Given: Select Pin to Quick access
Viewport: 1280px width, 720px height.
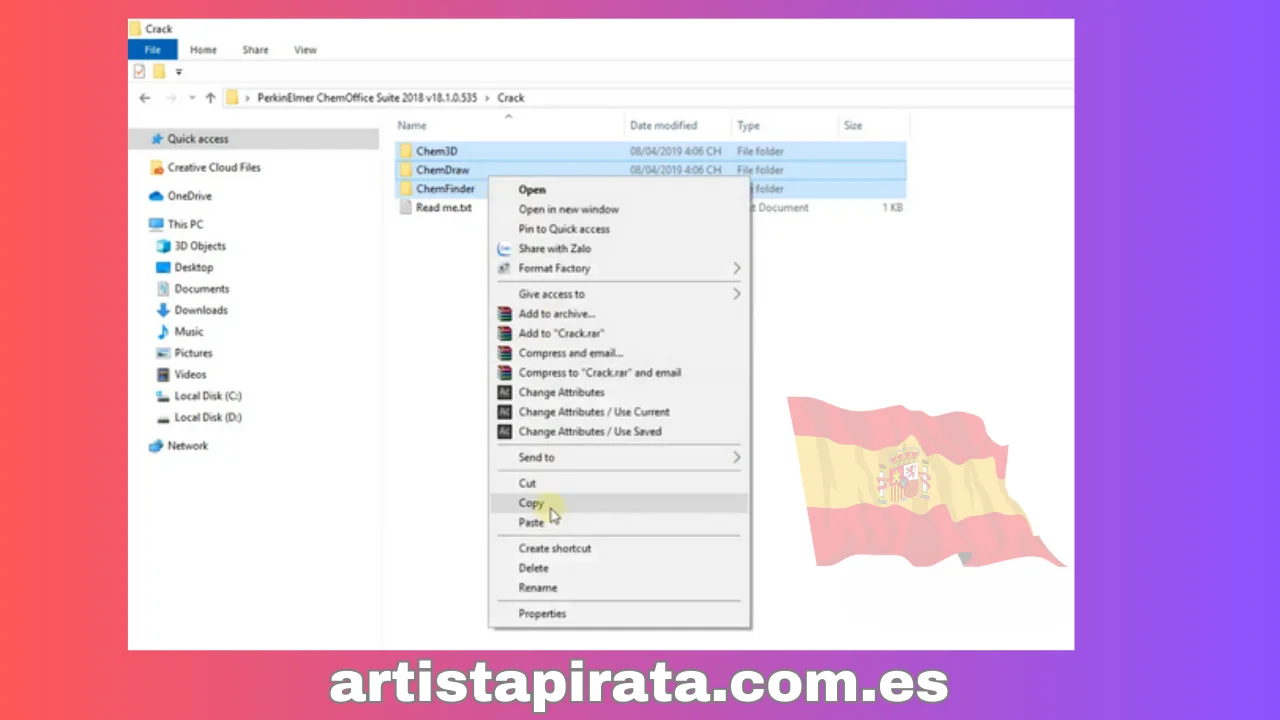Looking at the screenshot, I should (x=564, y=229).
